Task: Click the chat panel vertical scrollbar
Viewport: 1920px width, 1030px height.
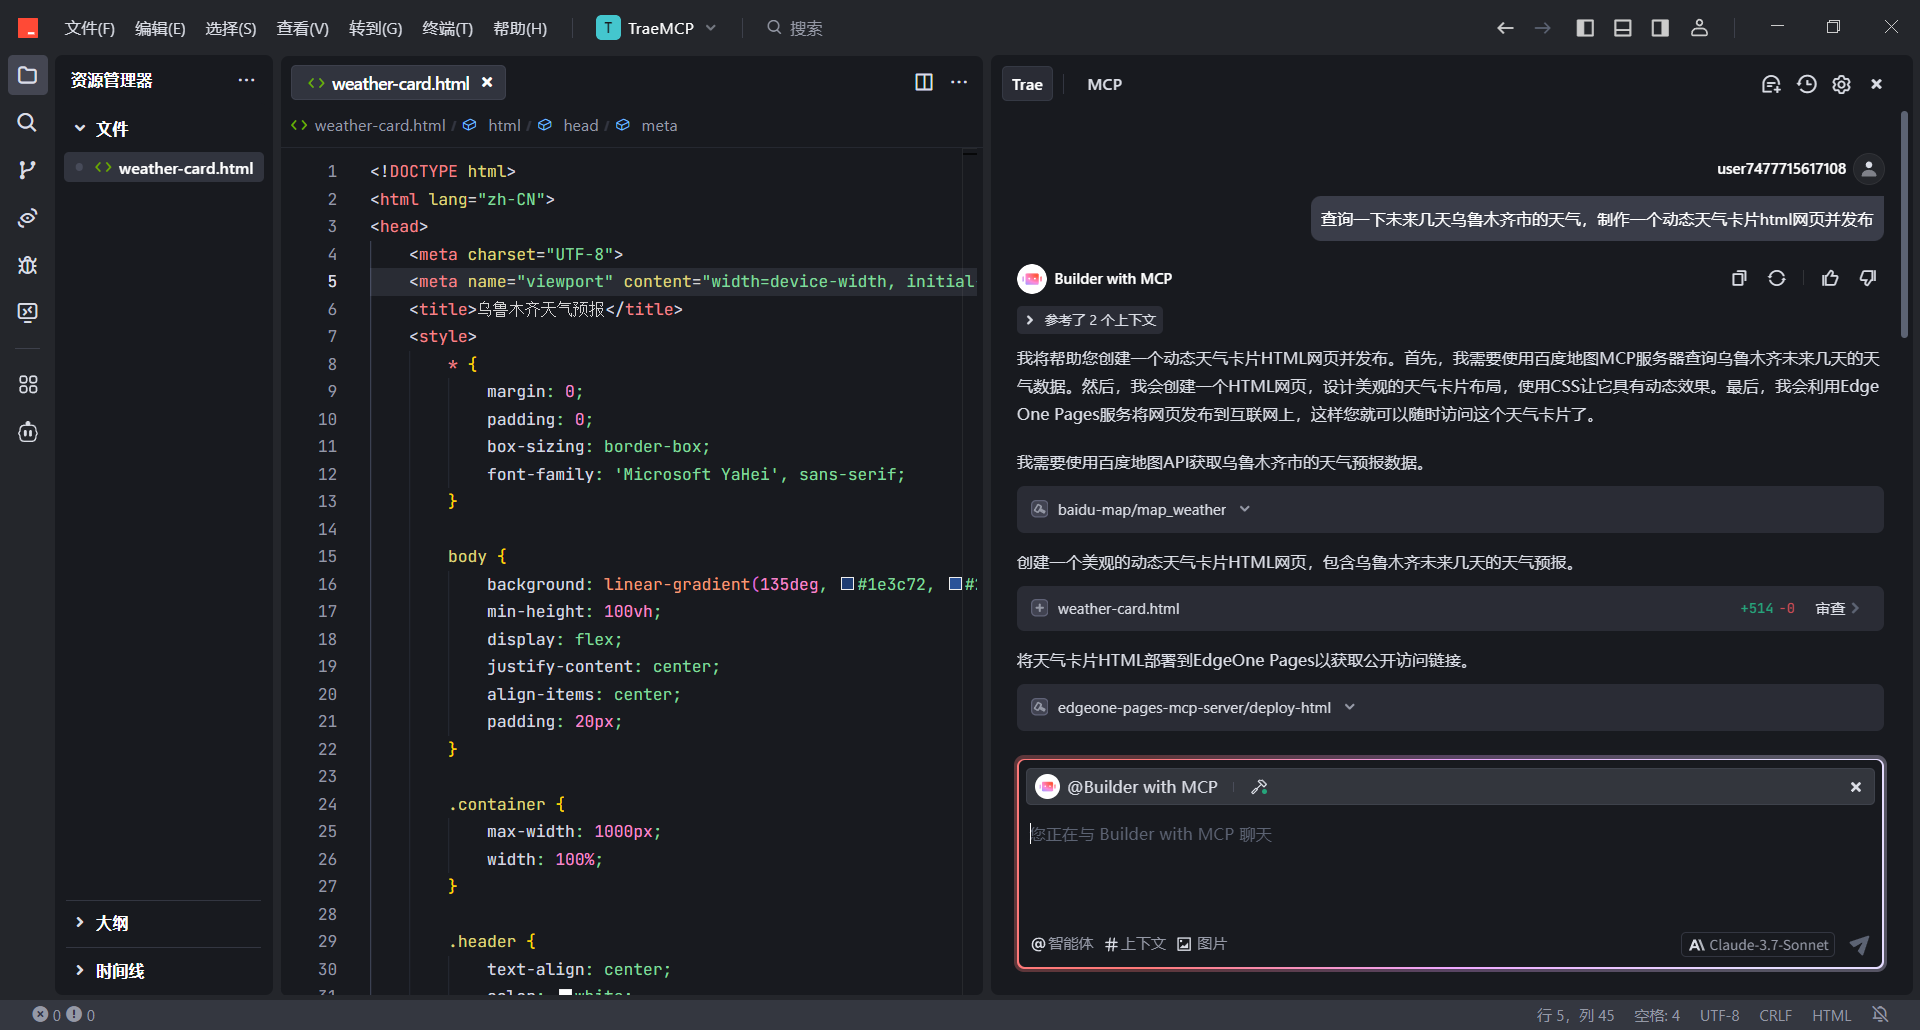Action: click(1904, 225)
